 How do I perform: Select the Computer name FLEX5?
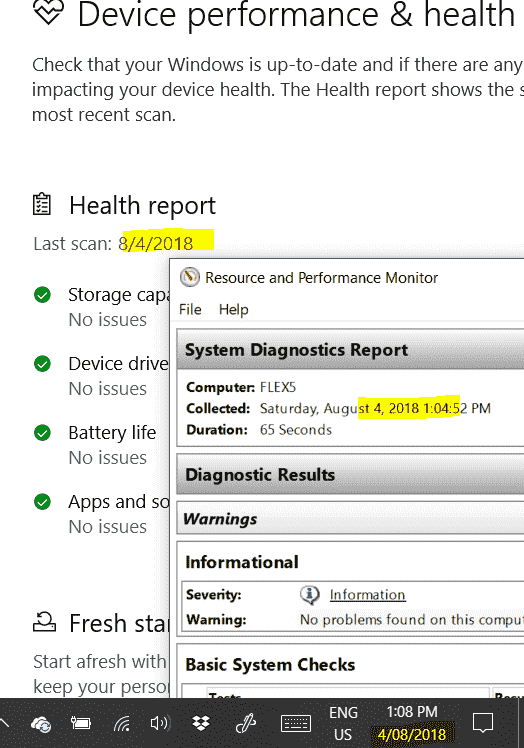[x=278, y=387]
